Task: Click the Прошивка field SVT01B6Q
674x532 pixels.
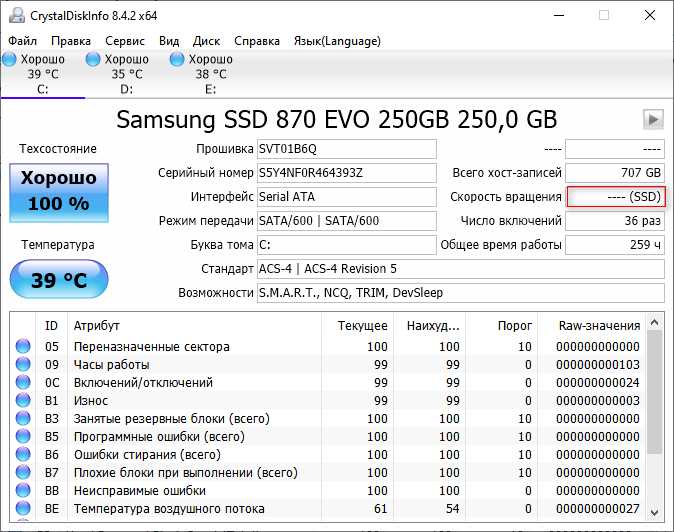Action: click(x=346, y=149)
